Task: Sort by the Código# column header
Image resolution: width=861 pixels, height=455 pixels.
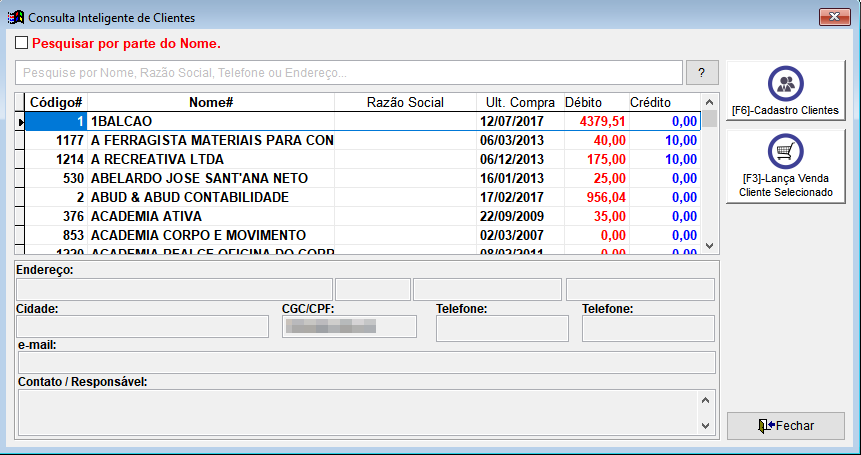Action: point(56,102)
